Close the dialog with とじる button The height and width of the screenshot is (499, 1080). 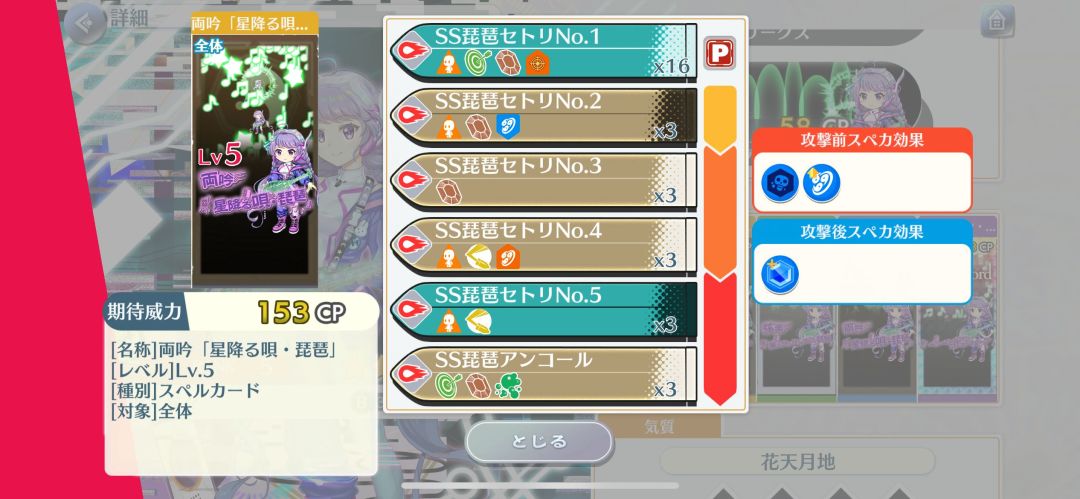(539, 441)
